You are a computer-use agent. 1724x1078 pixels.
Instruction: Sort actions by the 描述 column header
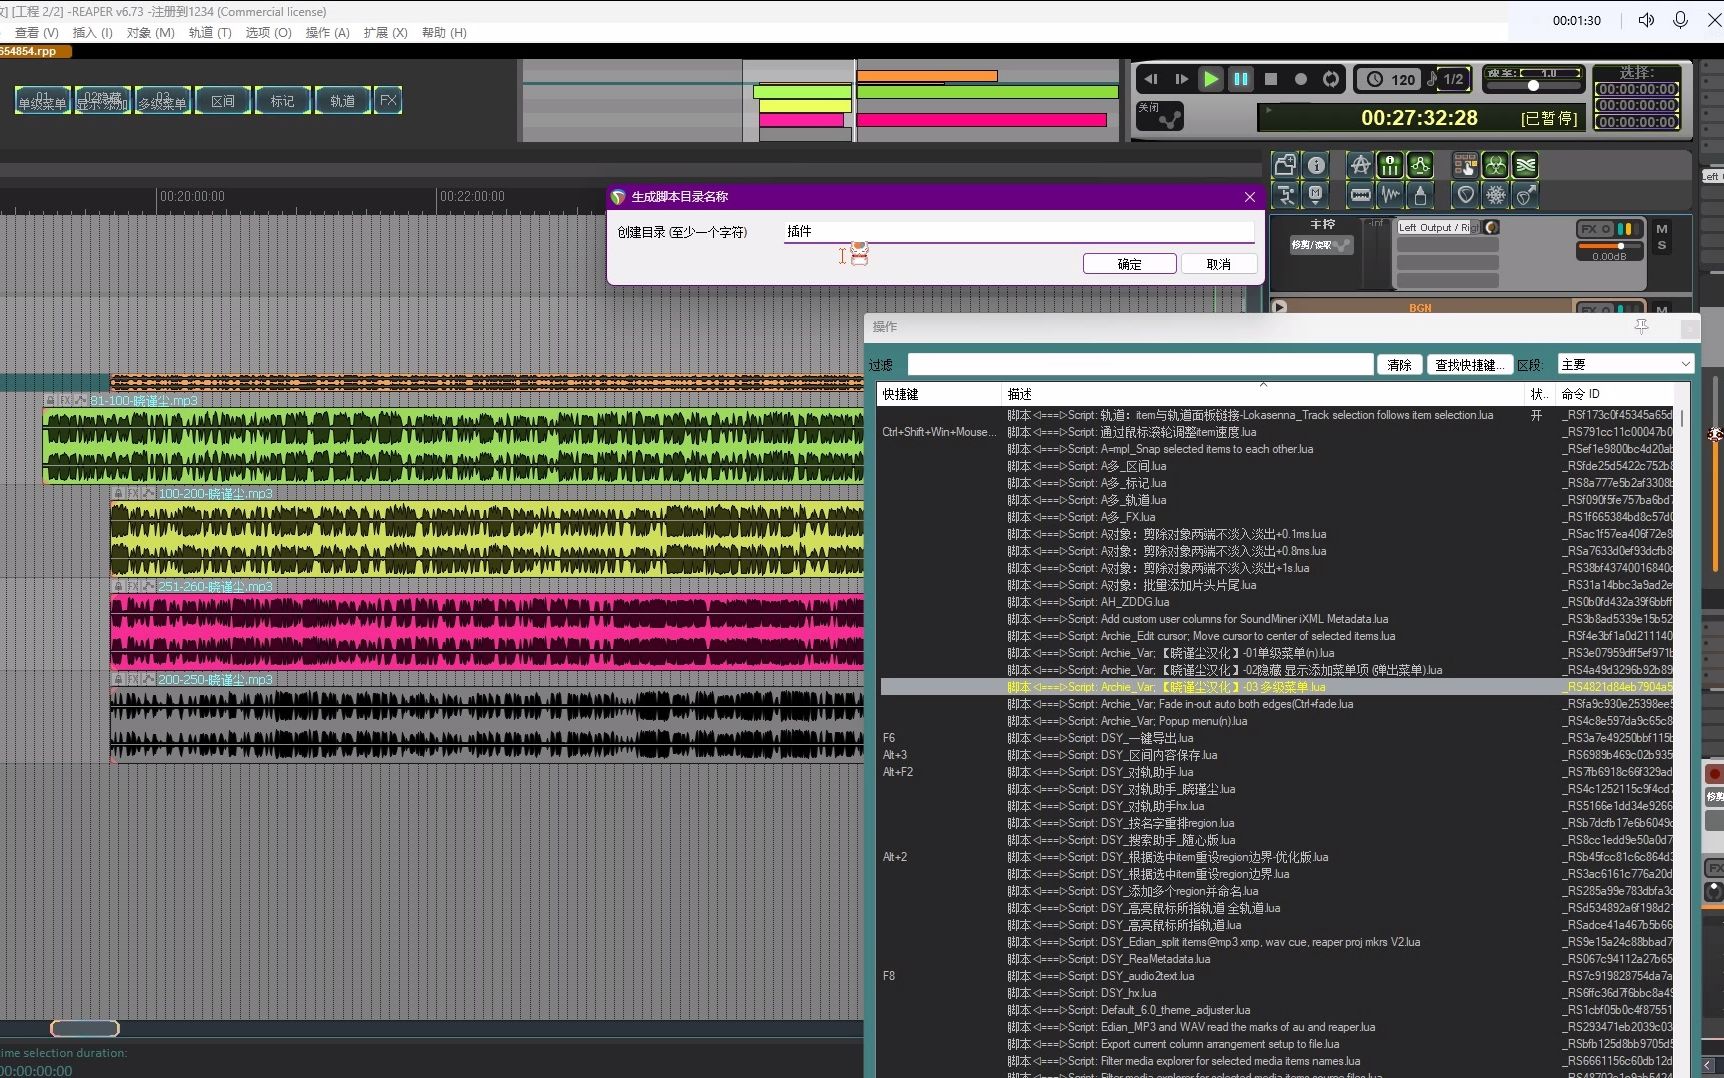click(x=1262, y=394)
